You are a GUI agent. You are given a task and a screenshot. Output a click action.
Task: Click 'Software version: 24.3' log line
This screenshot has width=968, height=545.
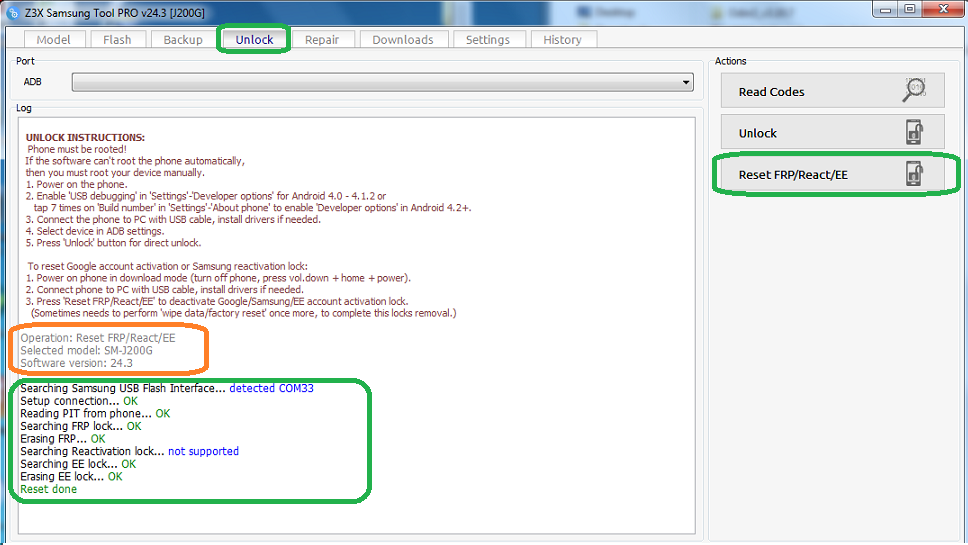coord(77,363)
